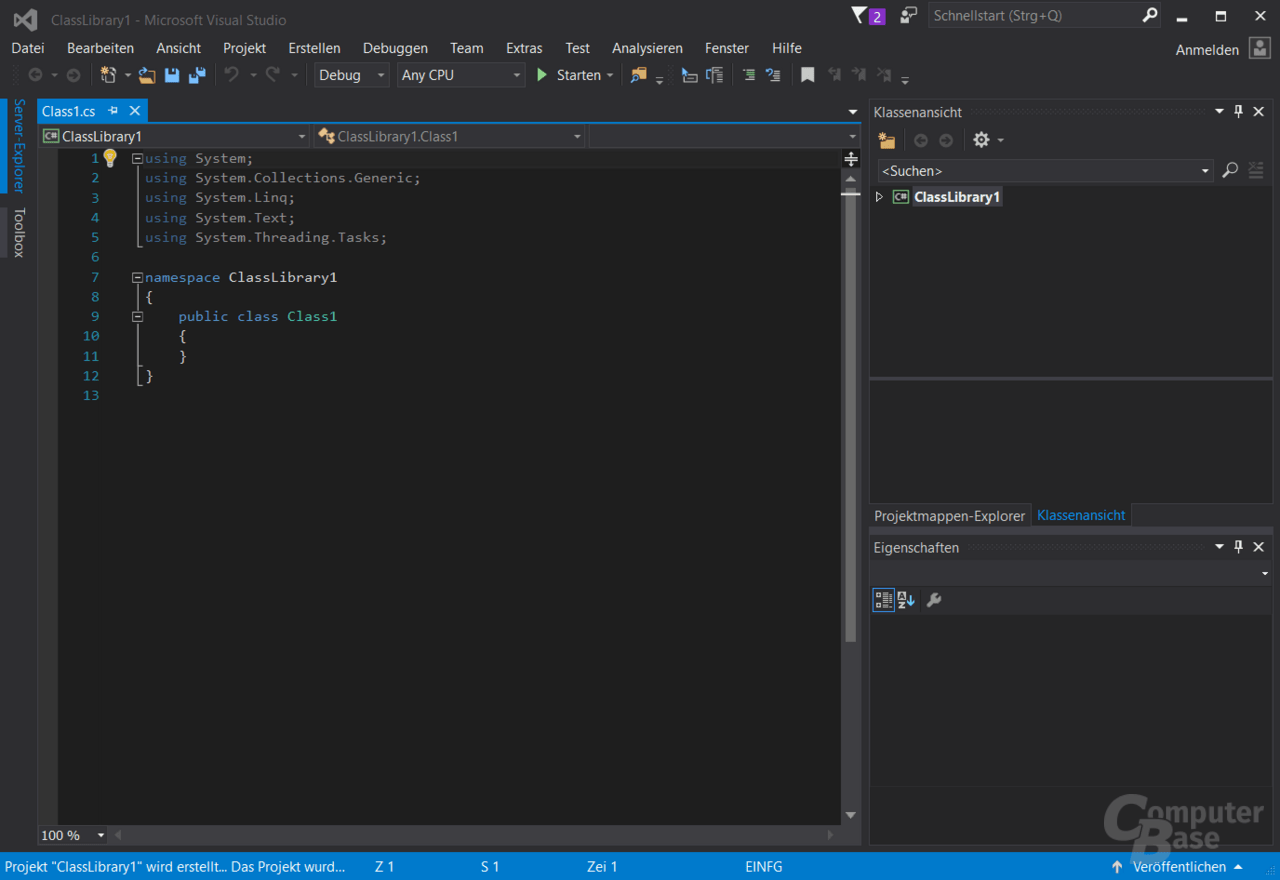Switch to the Projektmappen-Explorer tab
Screen dimensions: 1280x880
click(949, 515)
